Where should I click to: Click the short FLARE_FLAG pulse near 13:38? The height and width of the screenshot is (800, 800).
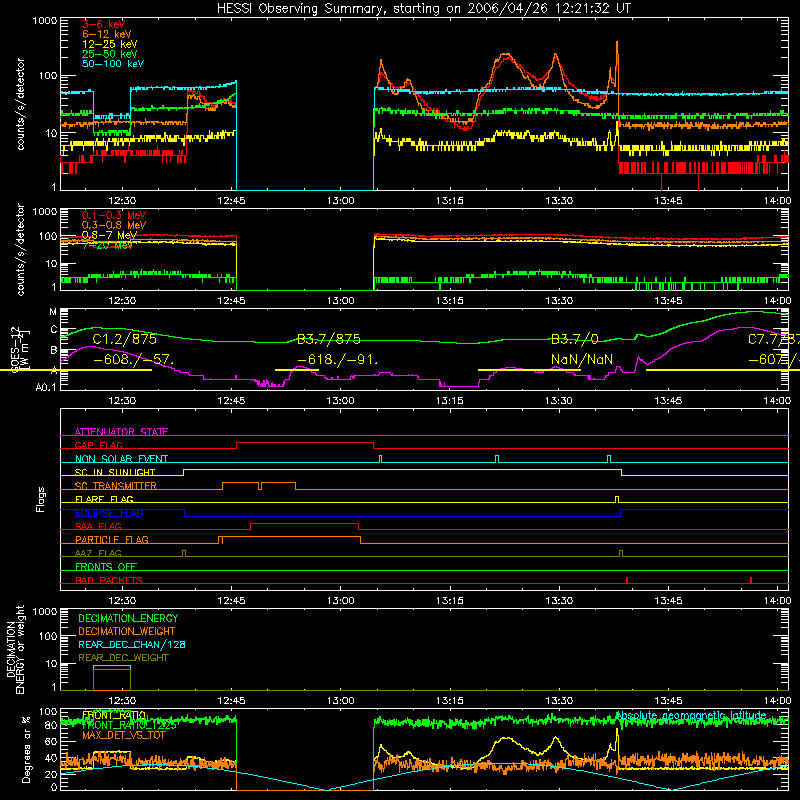click(x=617, y=499)
